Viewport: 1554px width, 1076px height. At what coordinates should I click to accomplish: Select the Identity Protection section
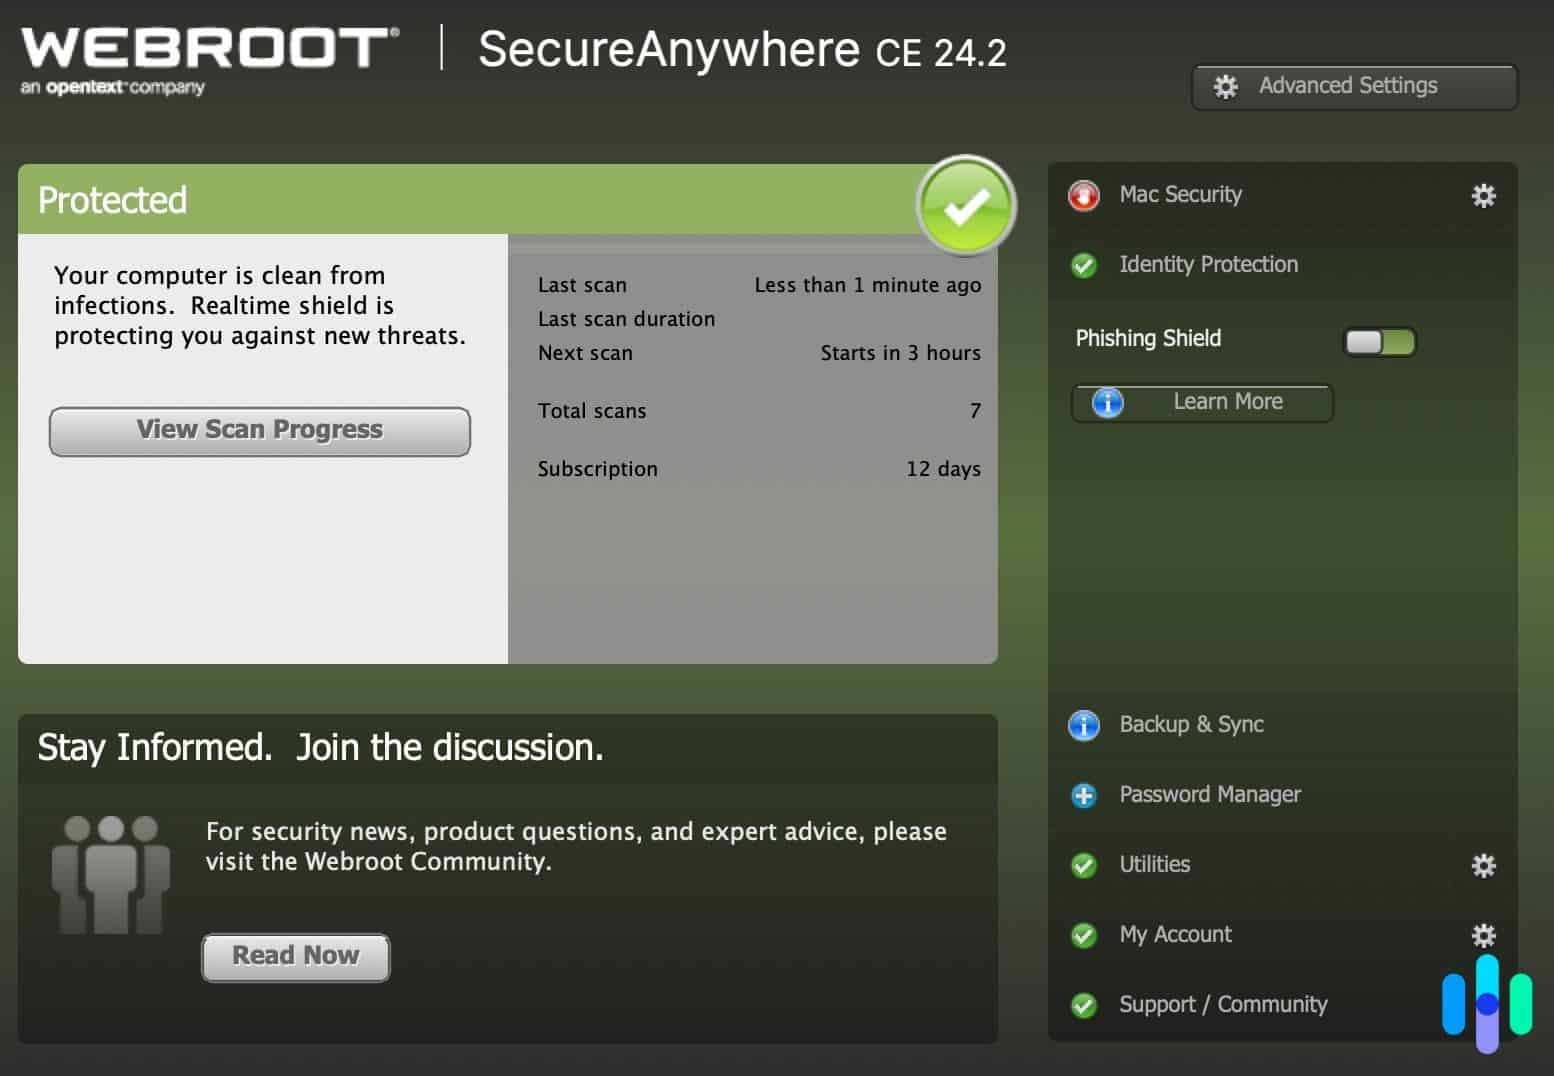1208,265
